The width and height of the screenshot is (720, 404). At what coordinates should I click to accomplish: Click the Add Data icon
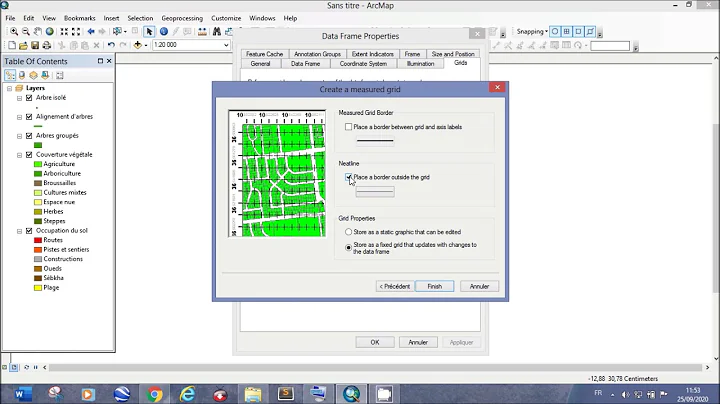137,45
